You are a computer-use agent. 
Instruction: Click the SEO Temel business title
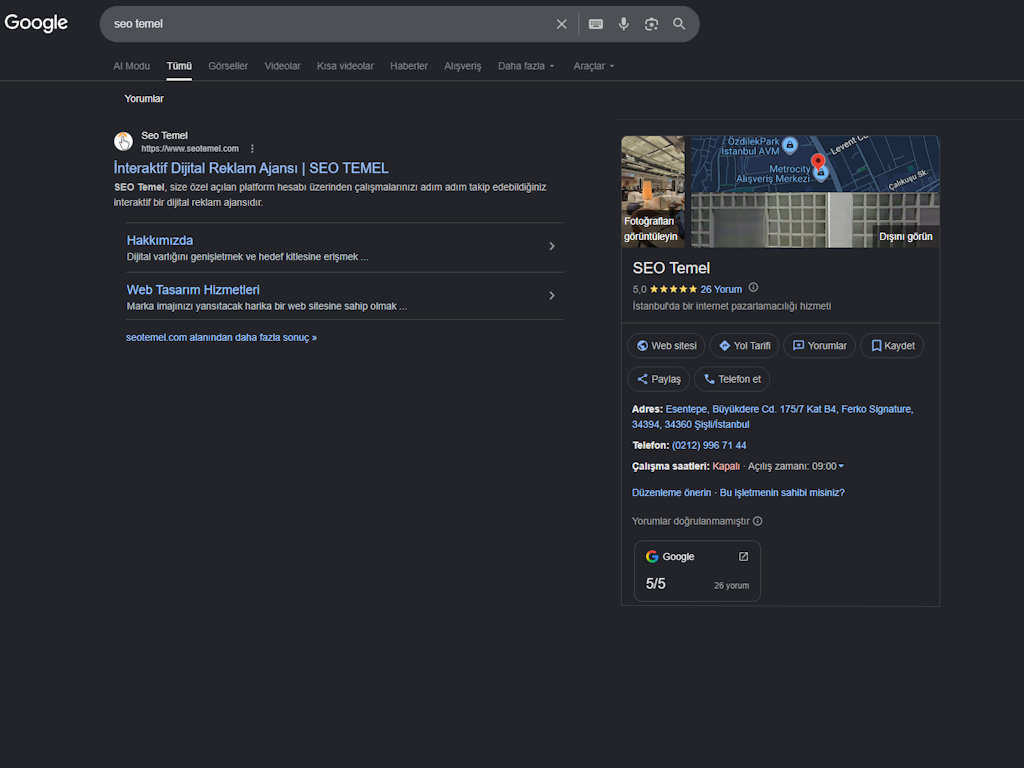[x=671, y=268]
